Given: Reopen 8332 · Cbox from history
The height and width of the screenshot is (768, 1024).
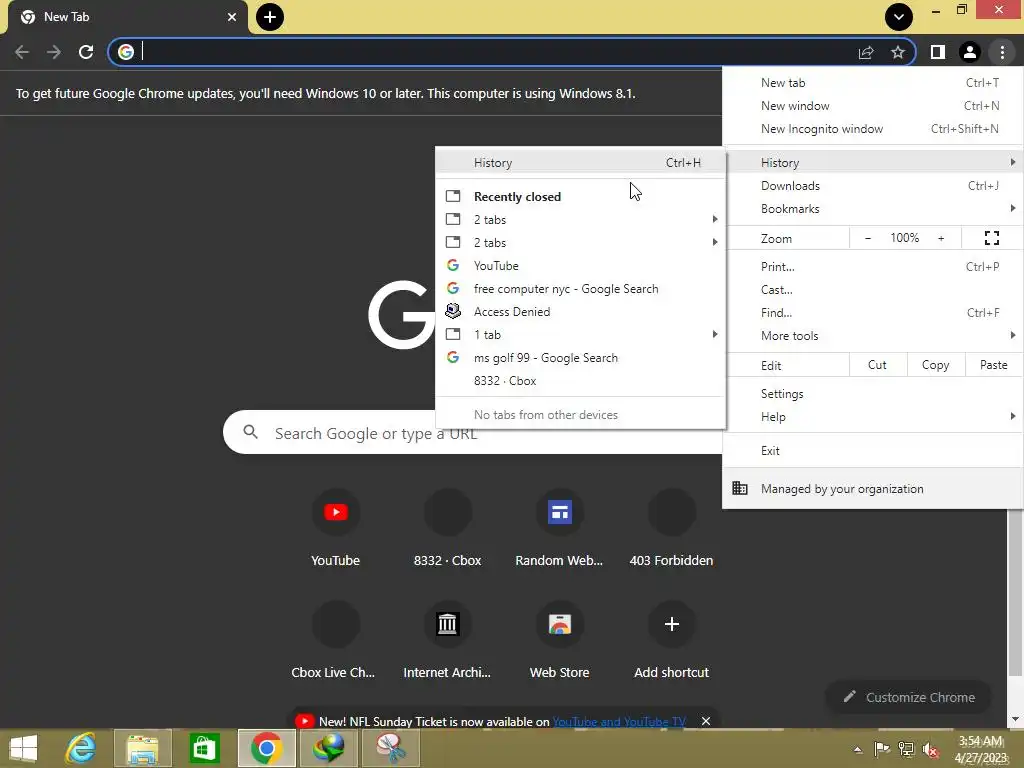Looking at the screenshot, I should 580,381.
